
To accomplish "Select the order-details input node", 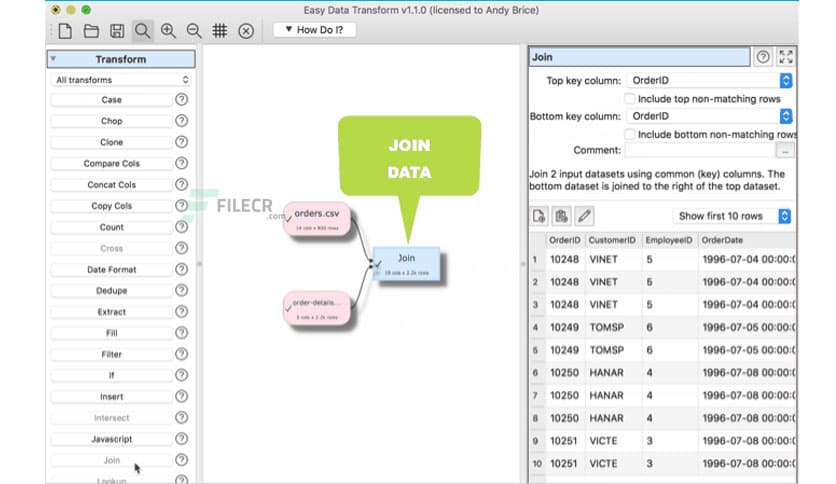I will [x=317, y=308].
